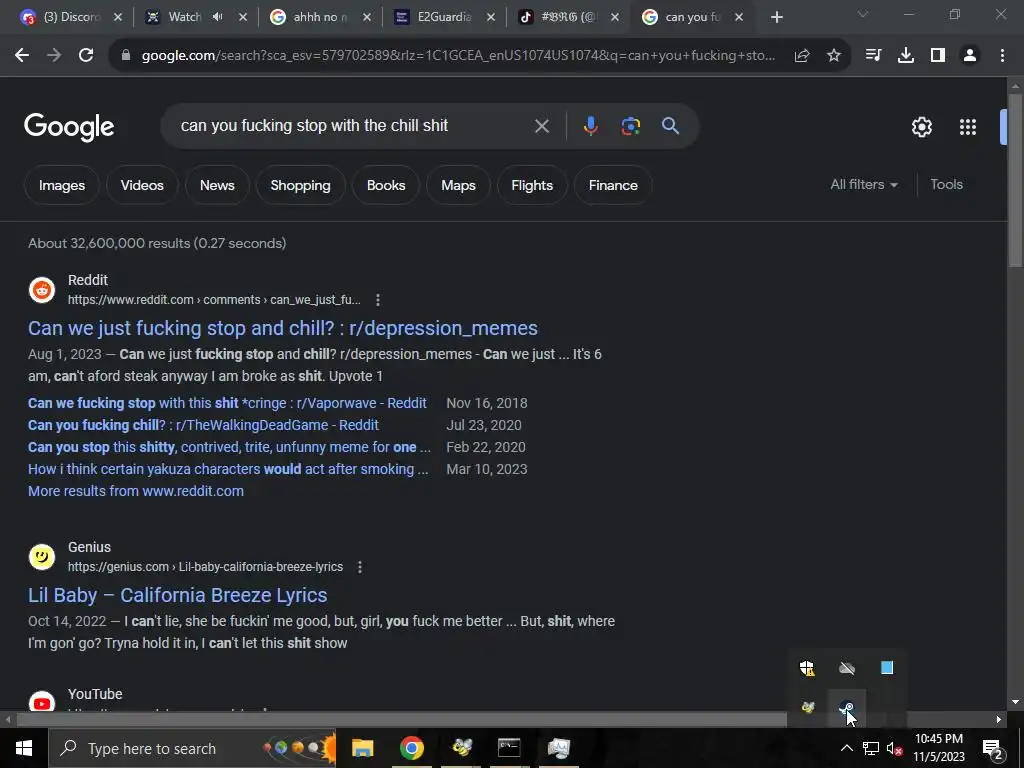This screenshot has width=1024, height=768.
Task: Open the command prompt taskbar app
Action: point(509,748)
